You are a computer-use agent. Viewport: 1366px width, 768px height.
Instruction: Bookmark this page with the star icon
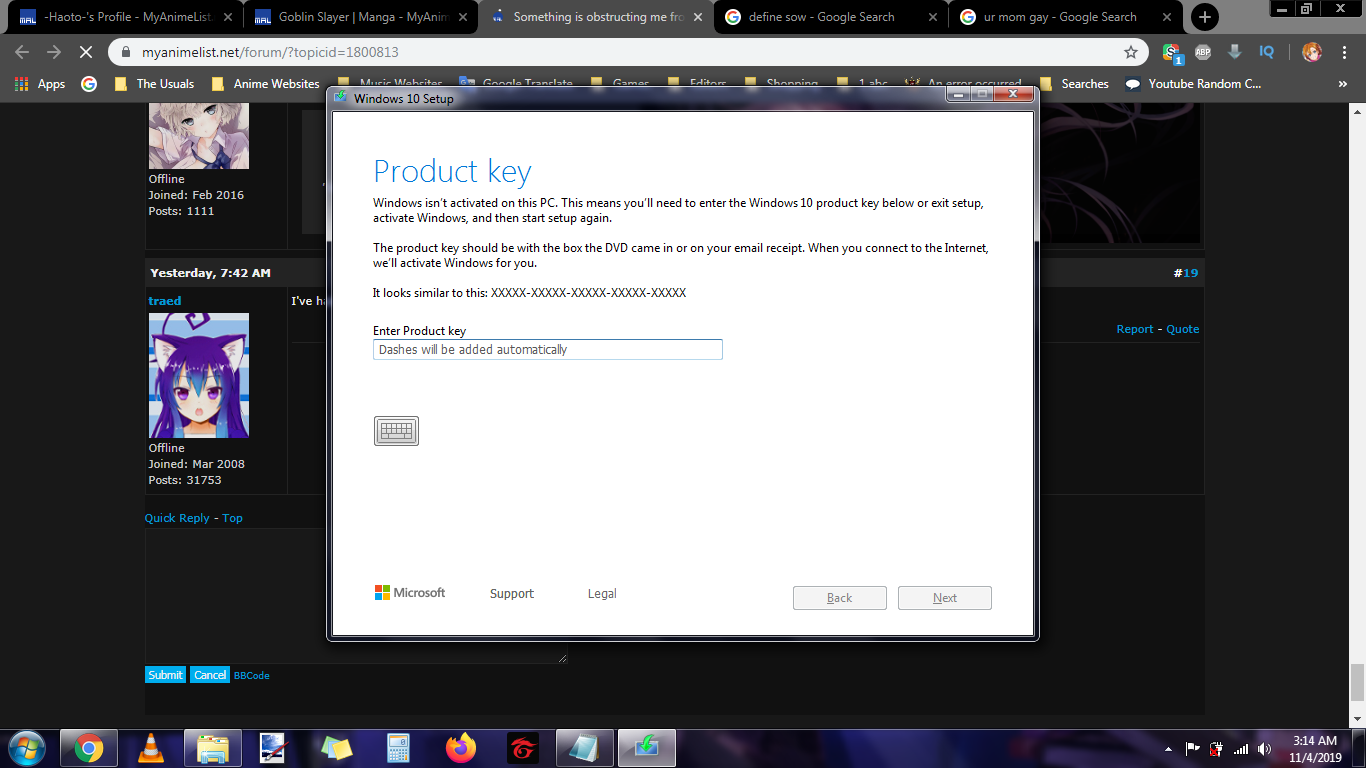click(1131, 52)
